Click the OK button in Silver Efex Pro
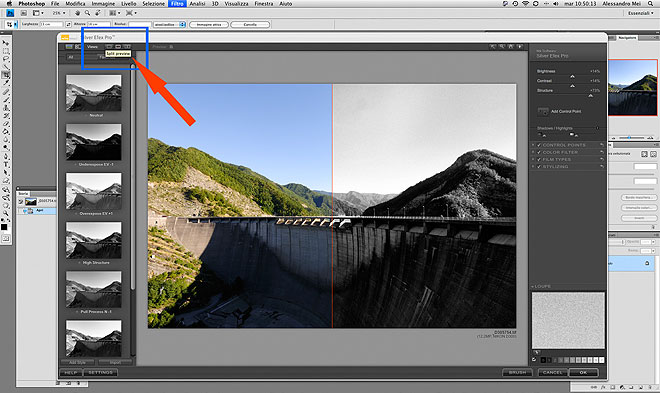This screenshot has width=660, height=393. tap(583, 372)
